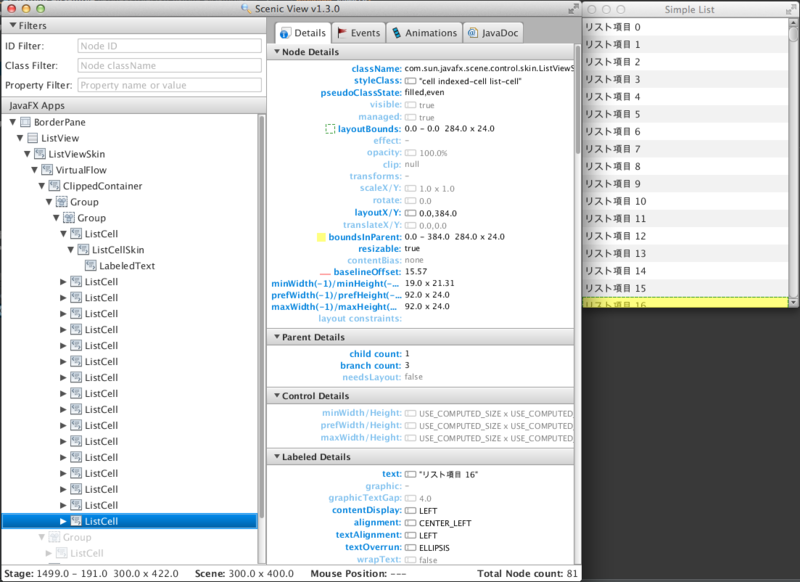
Task: Click the JavaFX Apps panel header
Action: 134,106
